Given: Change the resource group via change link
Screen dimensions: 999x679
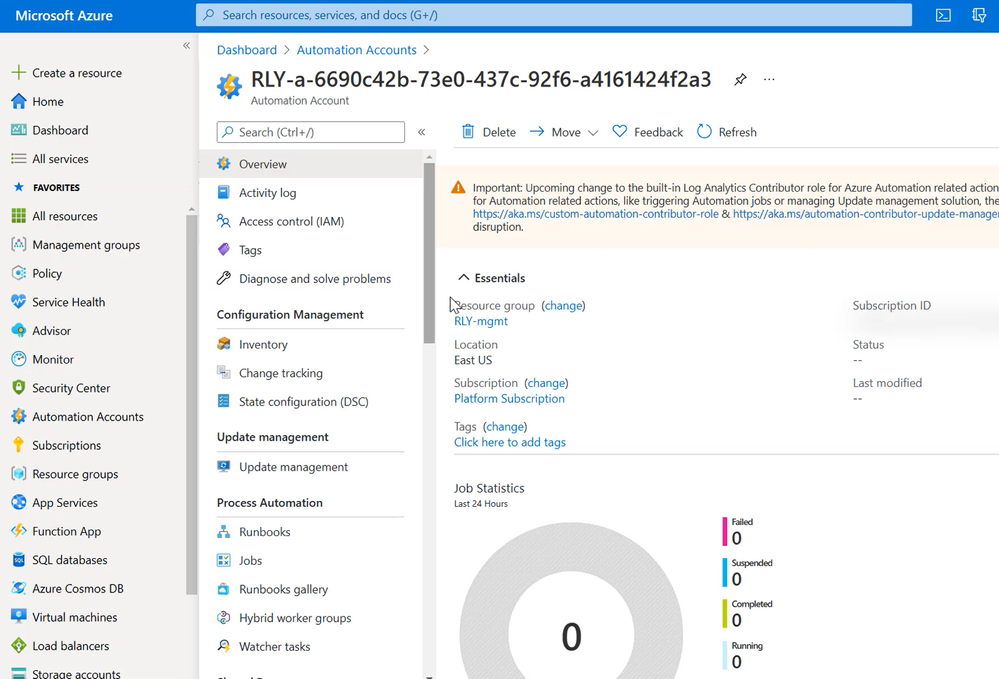Looking at the screenshot, I should (563, 306).
